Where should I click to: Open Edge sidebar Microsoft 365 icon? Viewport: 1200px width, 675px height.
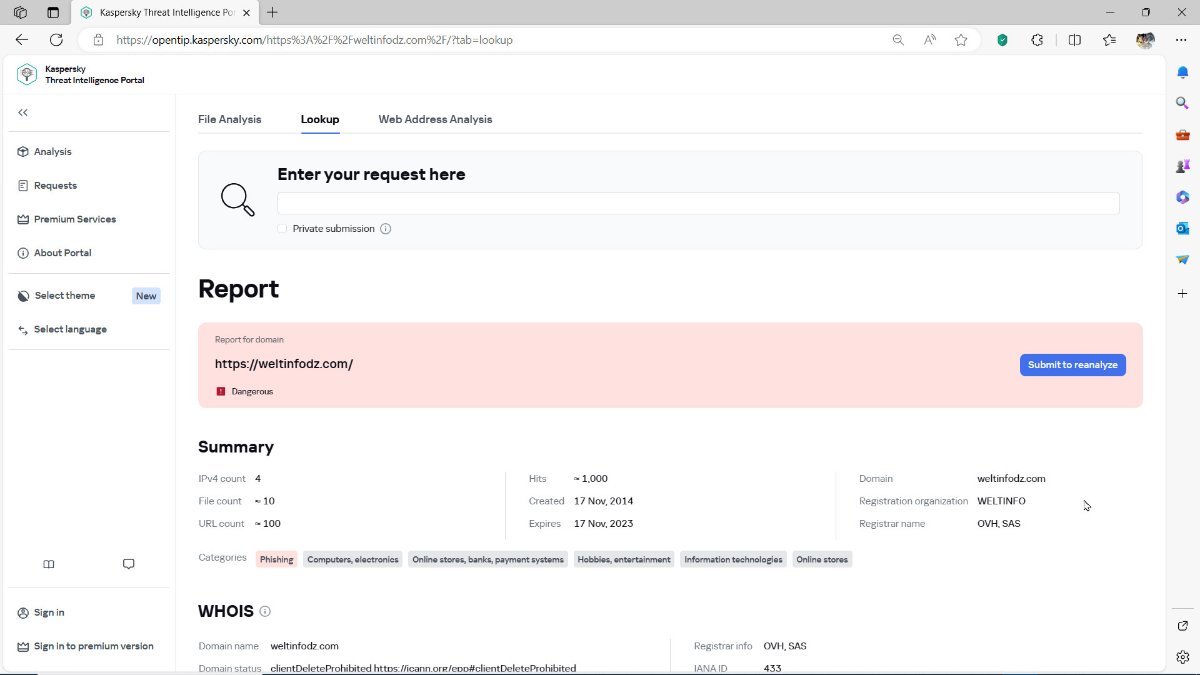point(1182,197)
